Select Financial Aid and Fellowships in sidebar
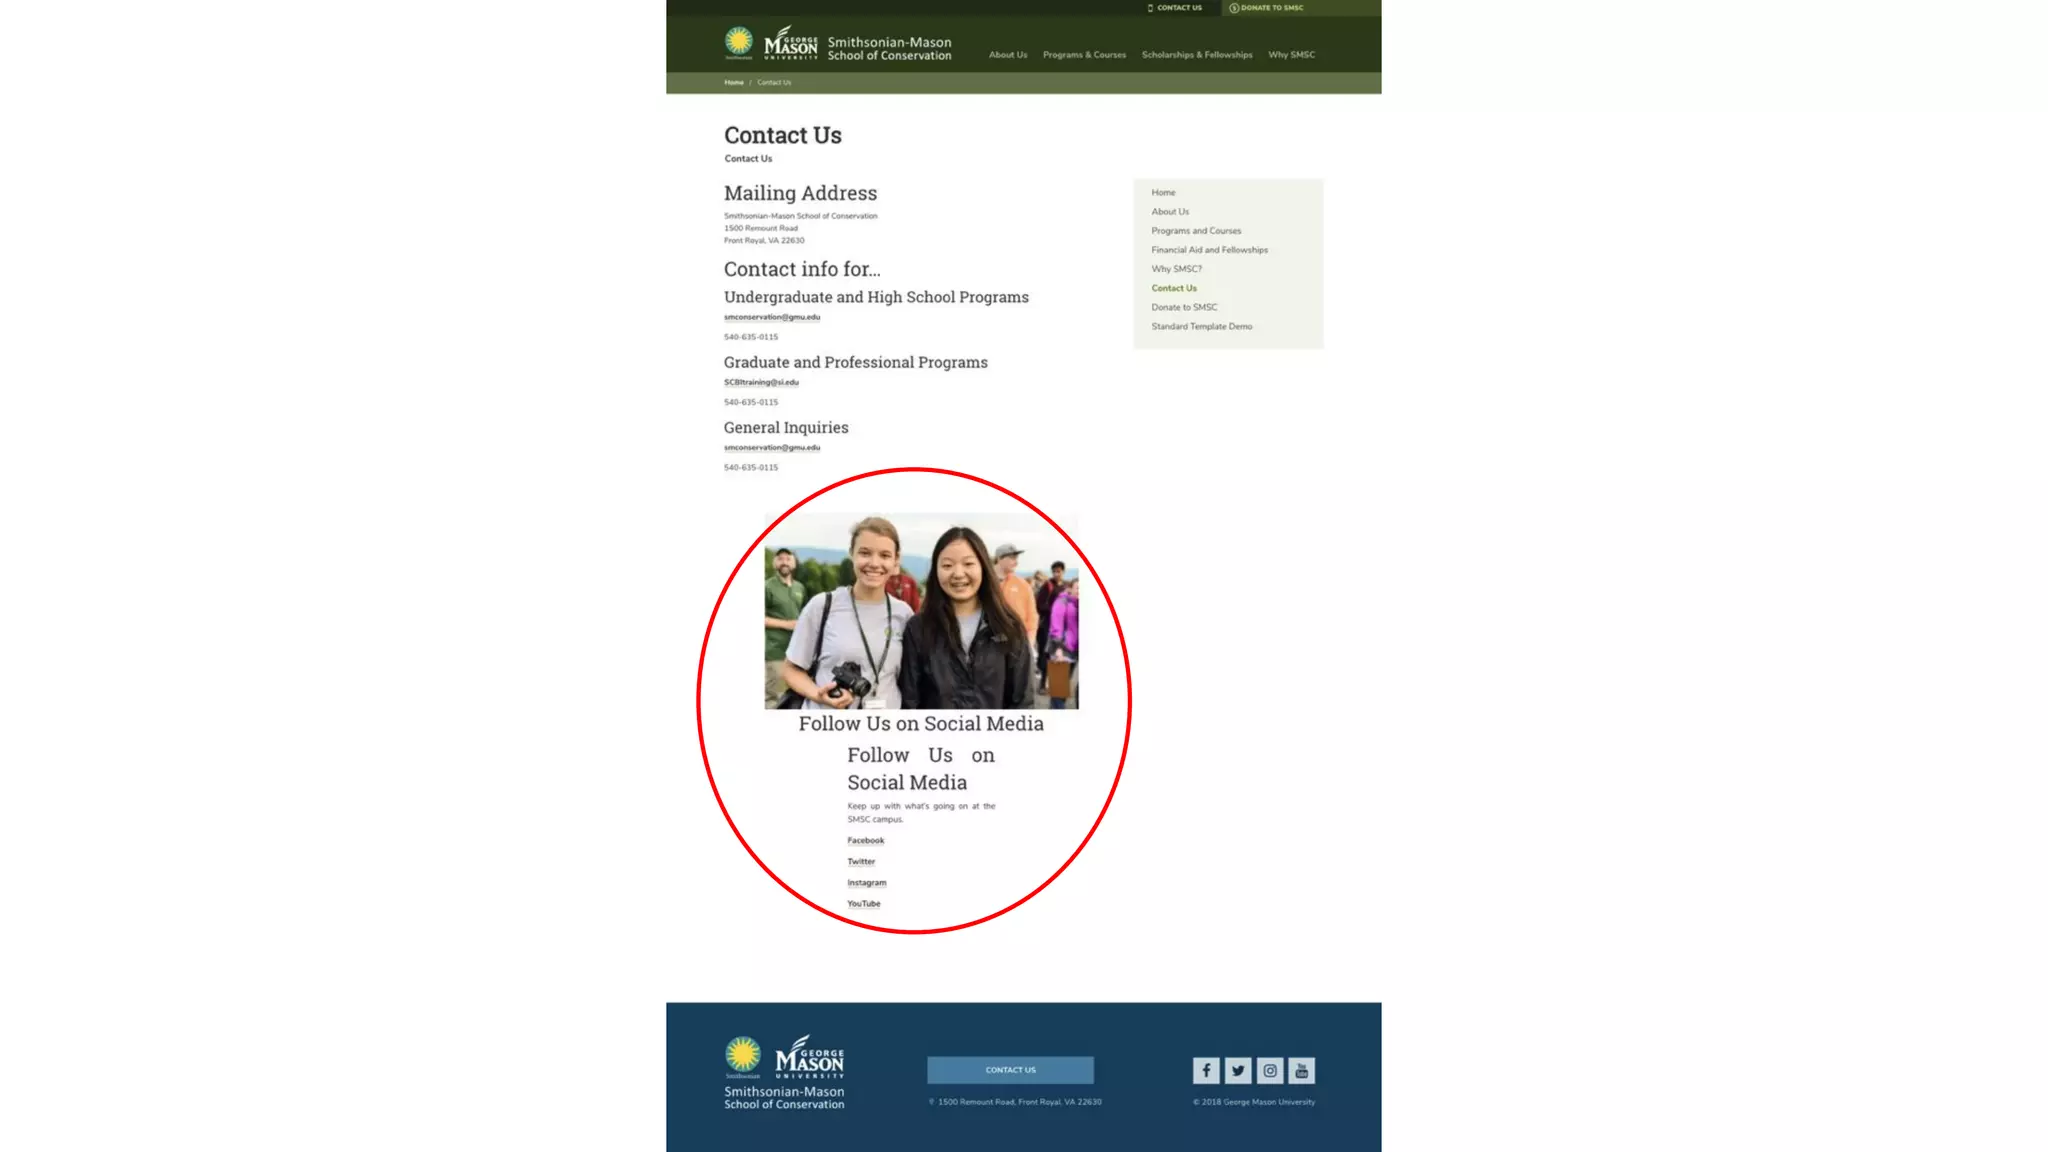2048x1152 pixels. point(1209,250)
